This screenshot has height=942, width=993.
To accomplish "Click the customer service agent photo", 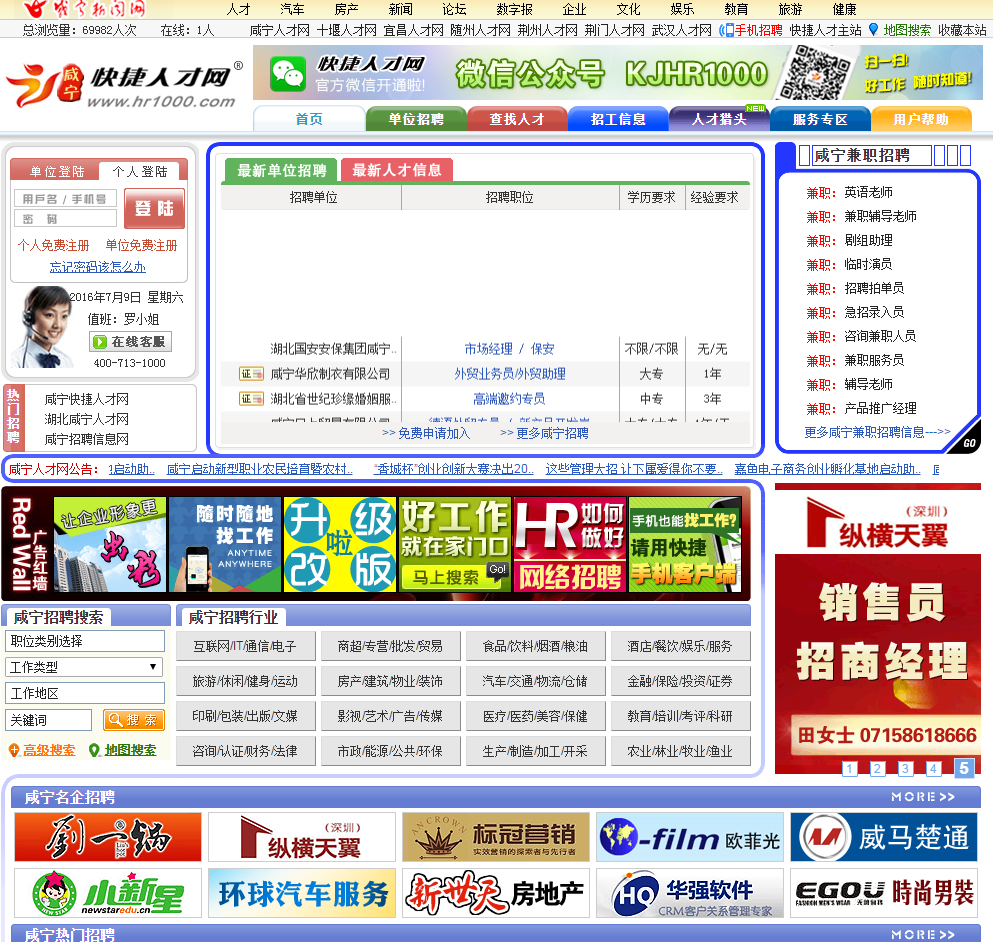I will pyautogui.click(x=41, y=327).
